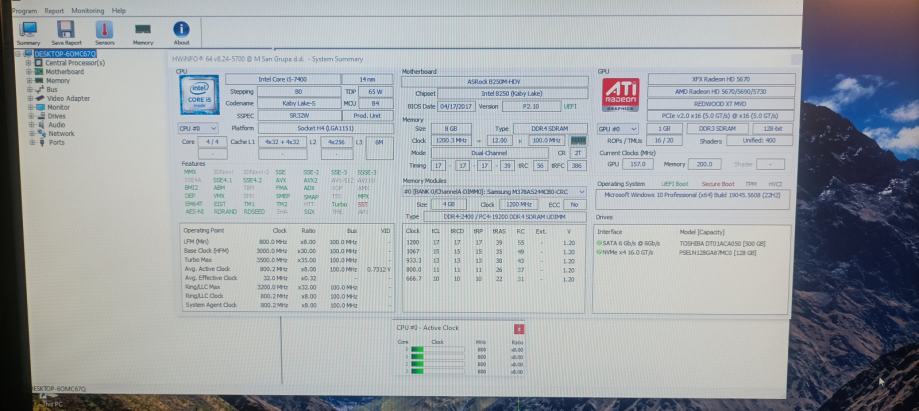Expand the Central Processor(s) node
The width and height of the screenshot is (919, 411).
click(x=29, y=63)
